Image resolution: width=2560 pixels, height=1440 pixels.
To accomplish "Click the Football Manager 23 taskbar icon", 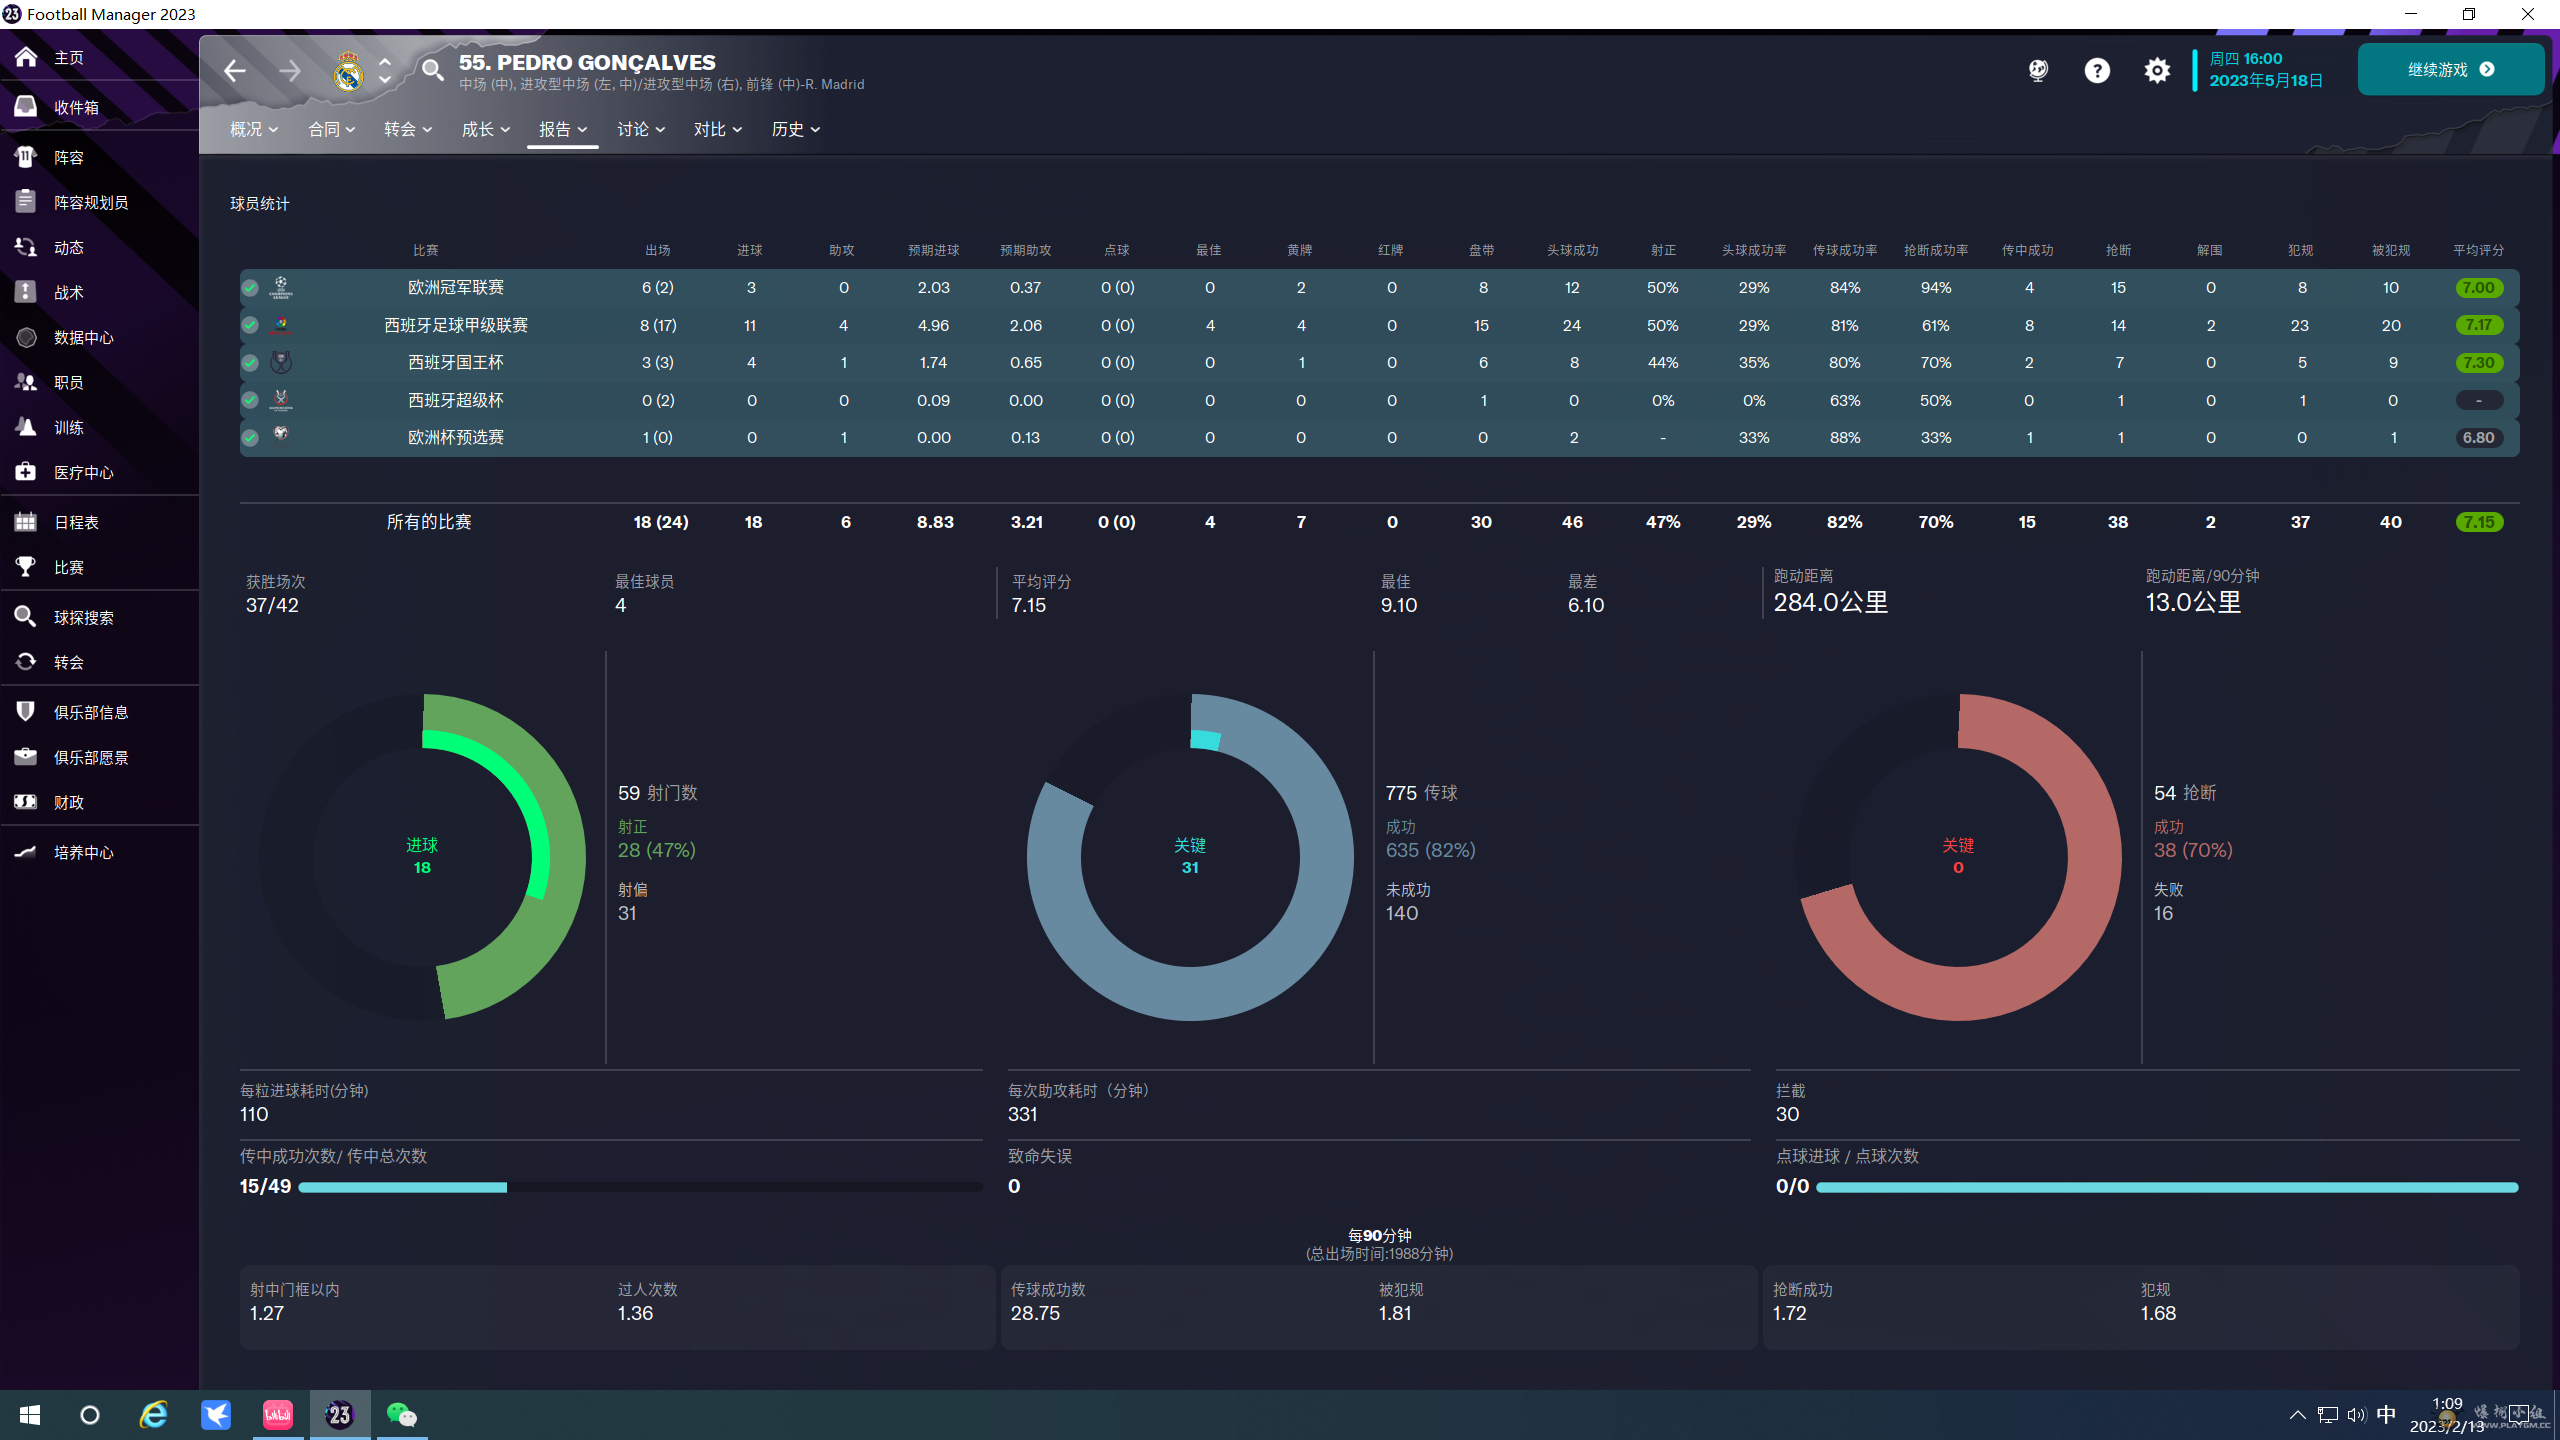I will pyautogui.click(x=340, y=1415).
